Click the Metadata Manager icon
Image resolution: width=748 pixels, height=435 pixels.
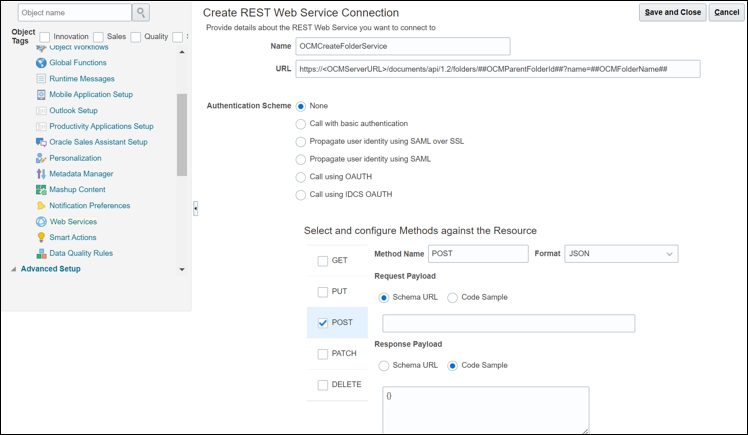41,174
